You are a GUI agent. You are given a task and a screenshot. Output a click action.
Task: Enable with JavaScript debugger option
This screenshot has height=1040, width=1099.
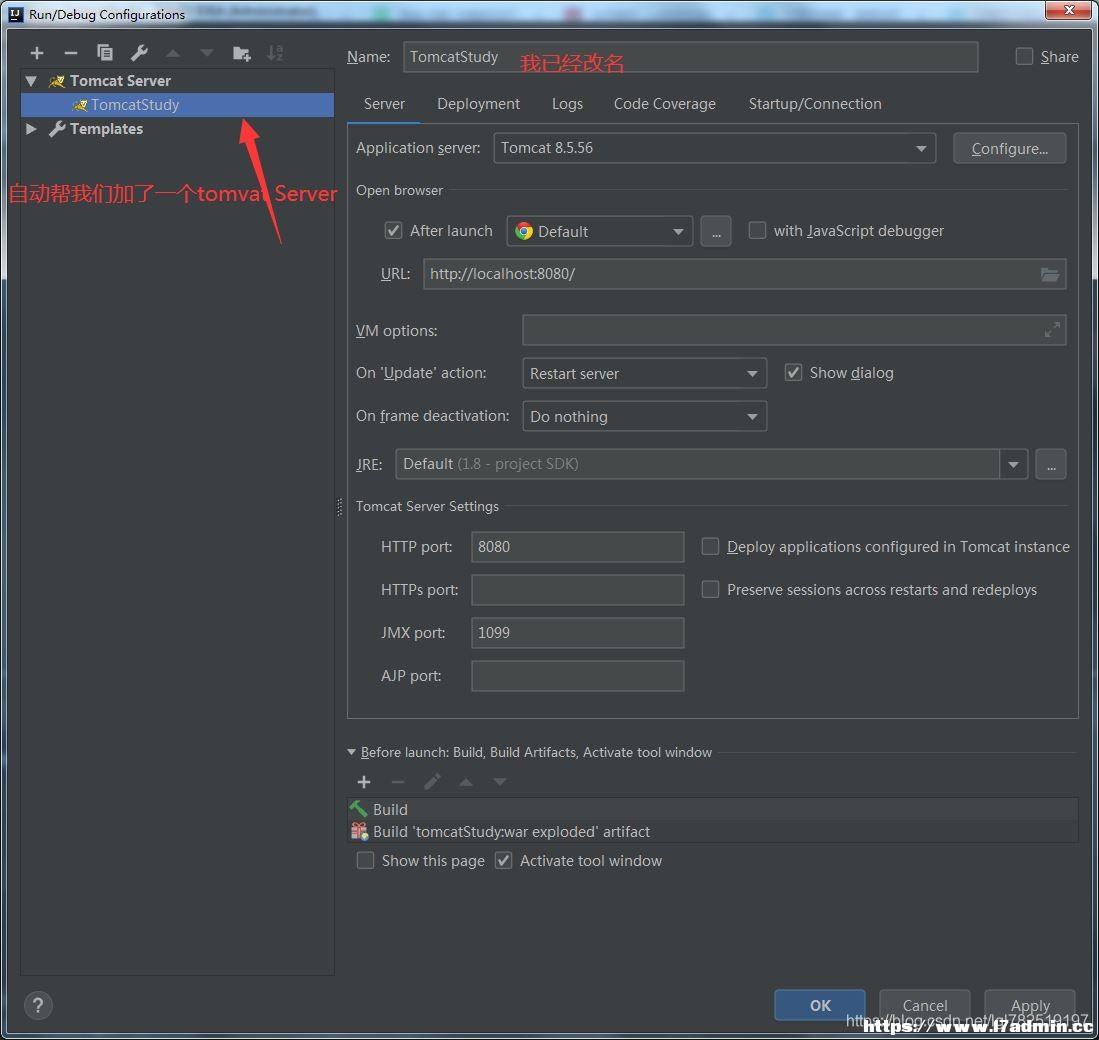click(x=757, y=231)
